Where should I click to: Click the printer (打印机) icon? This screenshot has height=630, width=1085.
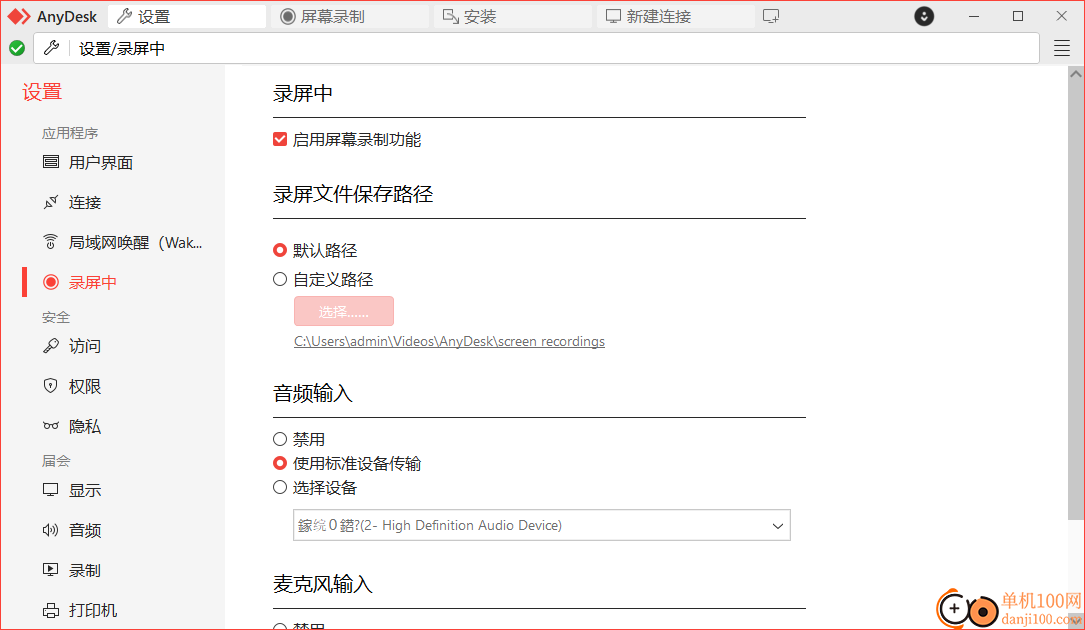(51, 610)
